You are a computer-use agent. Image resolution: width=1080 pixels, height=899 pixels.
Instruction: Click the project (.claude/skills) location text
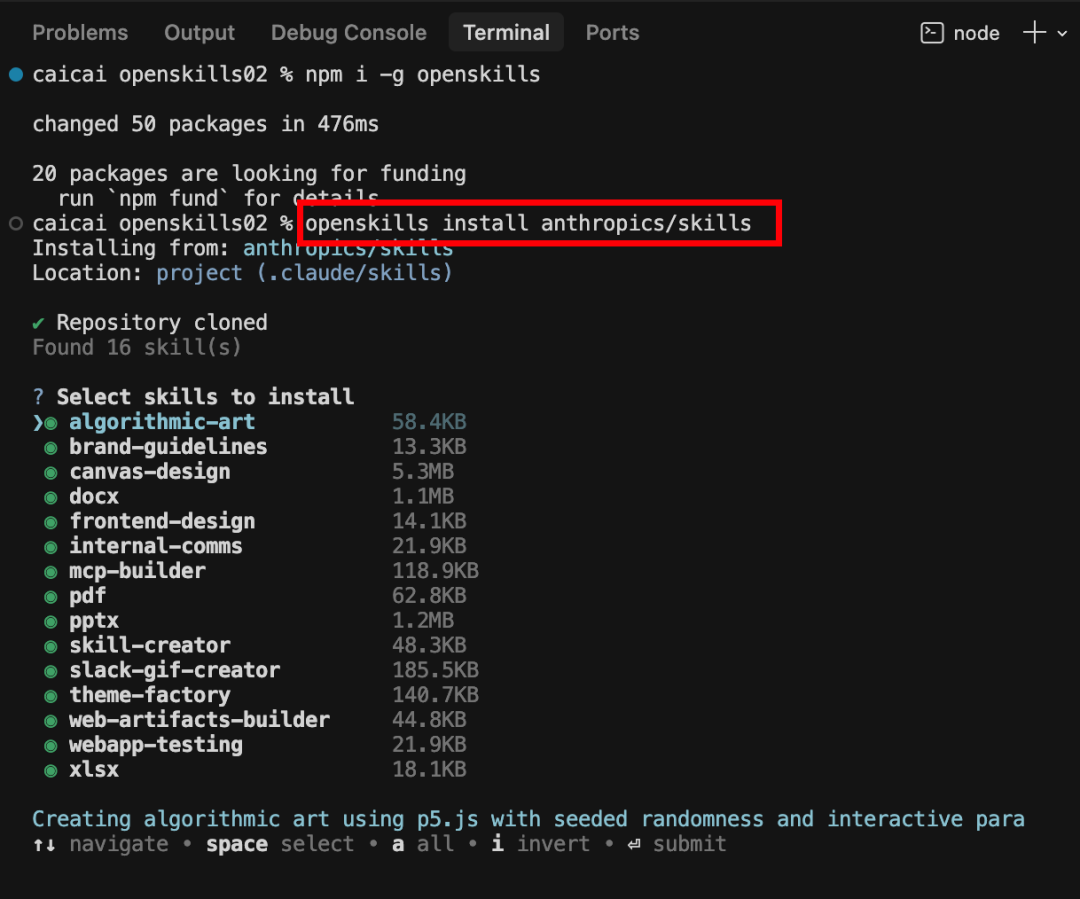pyautogui.click(x=304, y=273)
